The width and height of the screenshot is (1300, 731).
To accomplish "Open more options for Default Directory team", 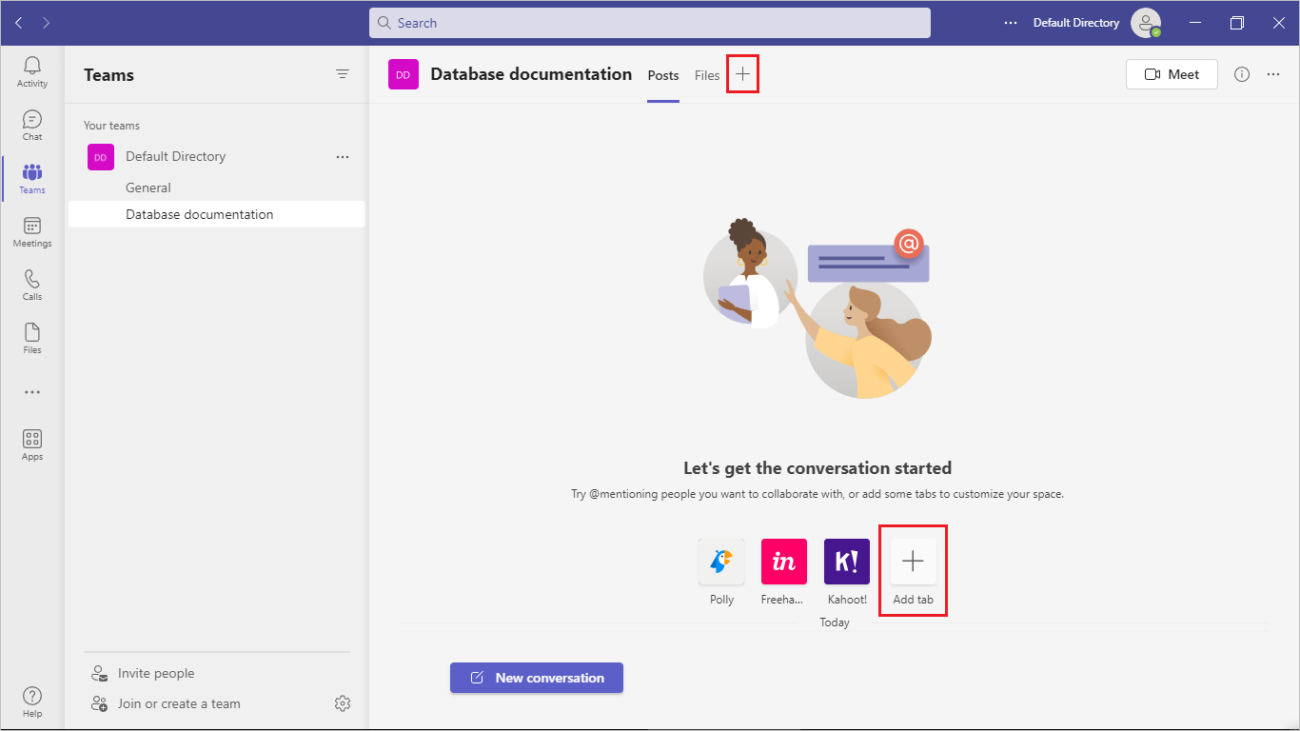I will (343, 157).
